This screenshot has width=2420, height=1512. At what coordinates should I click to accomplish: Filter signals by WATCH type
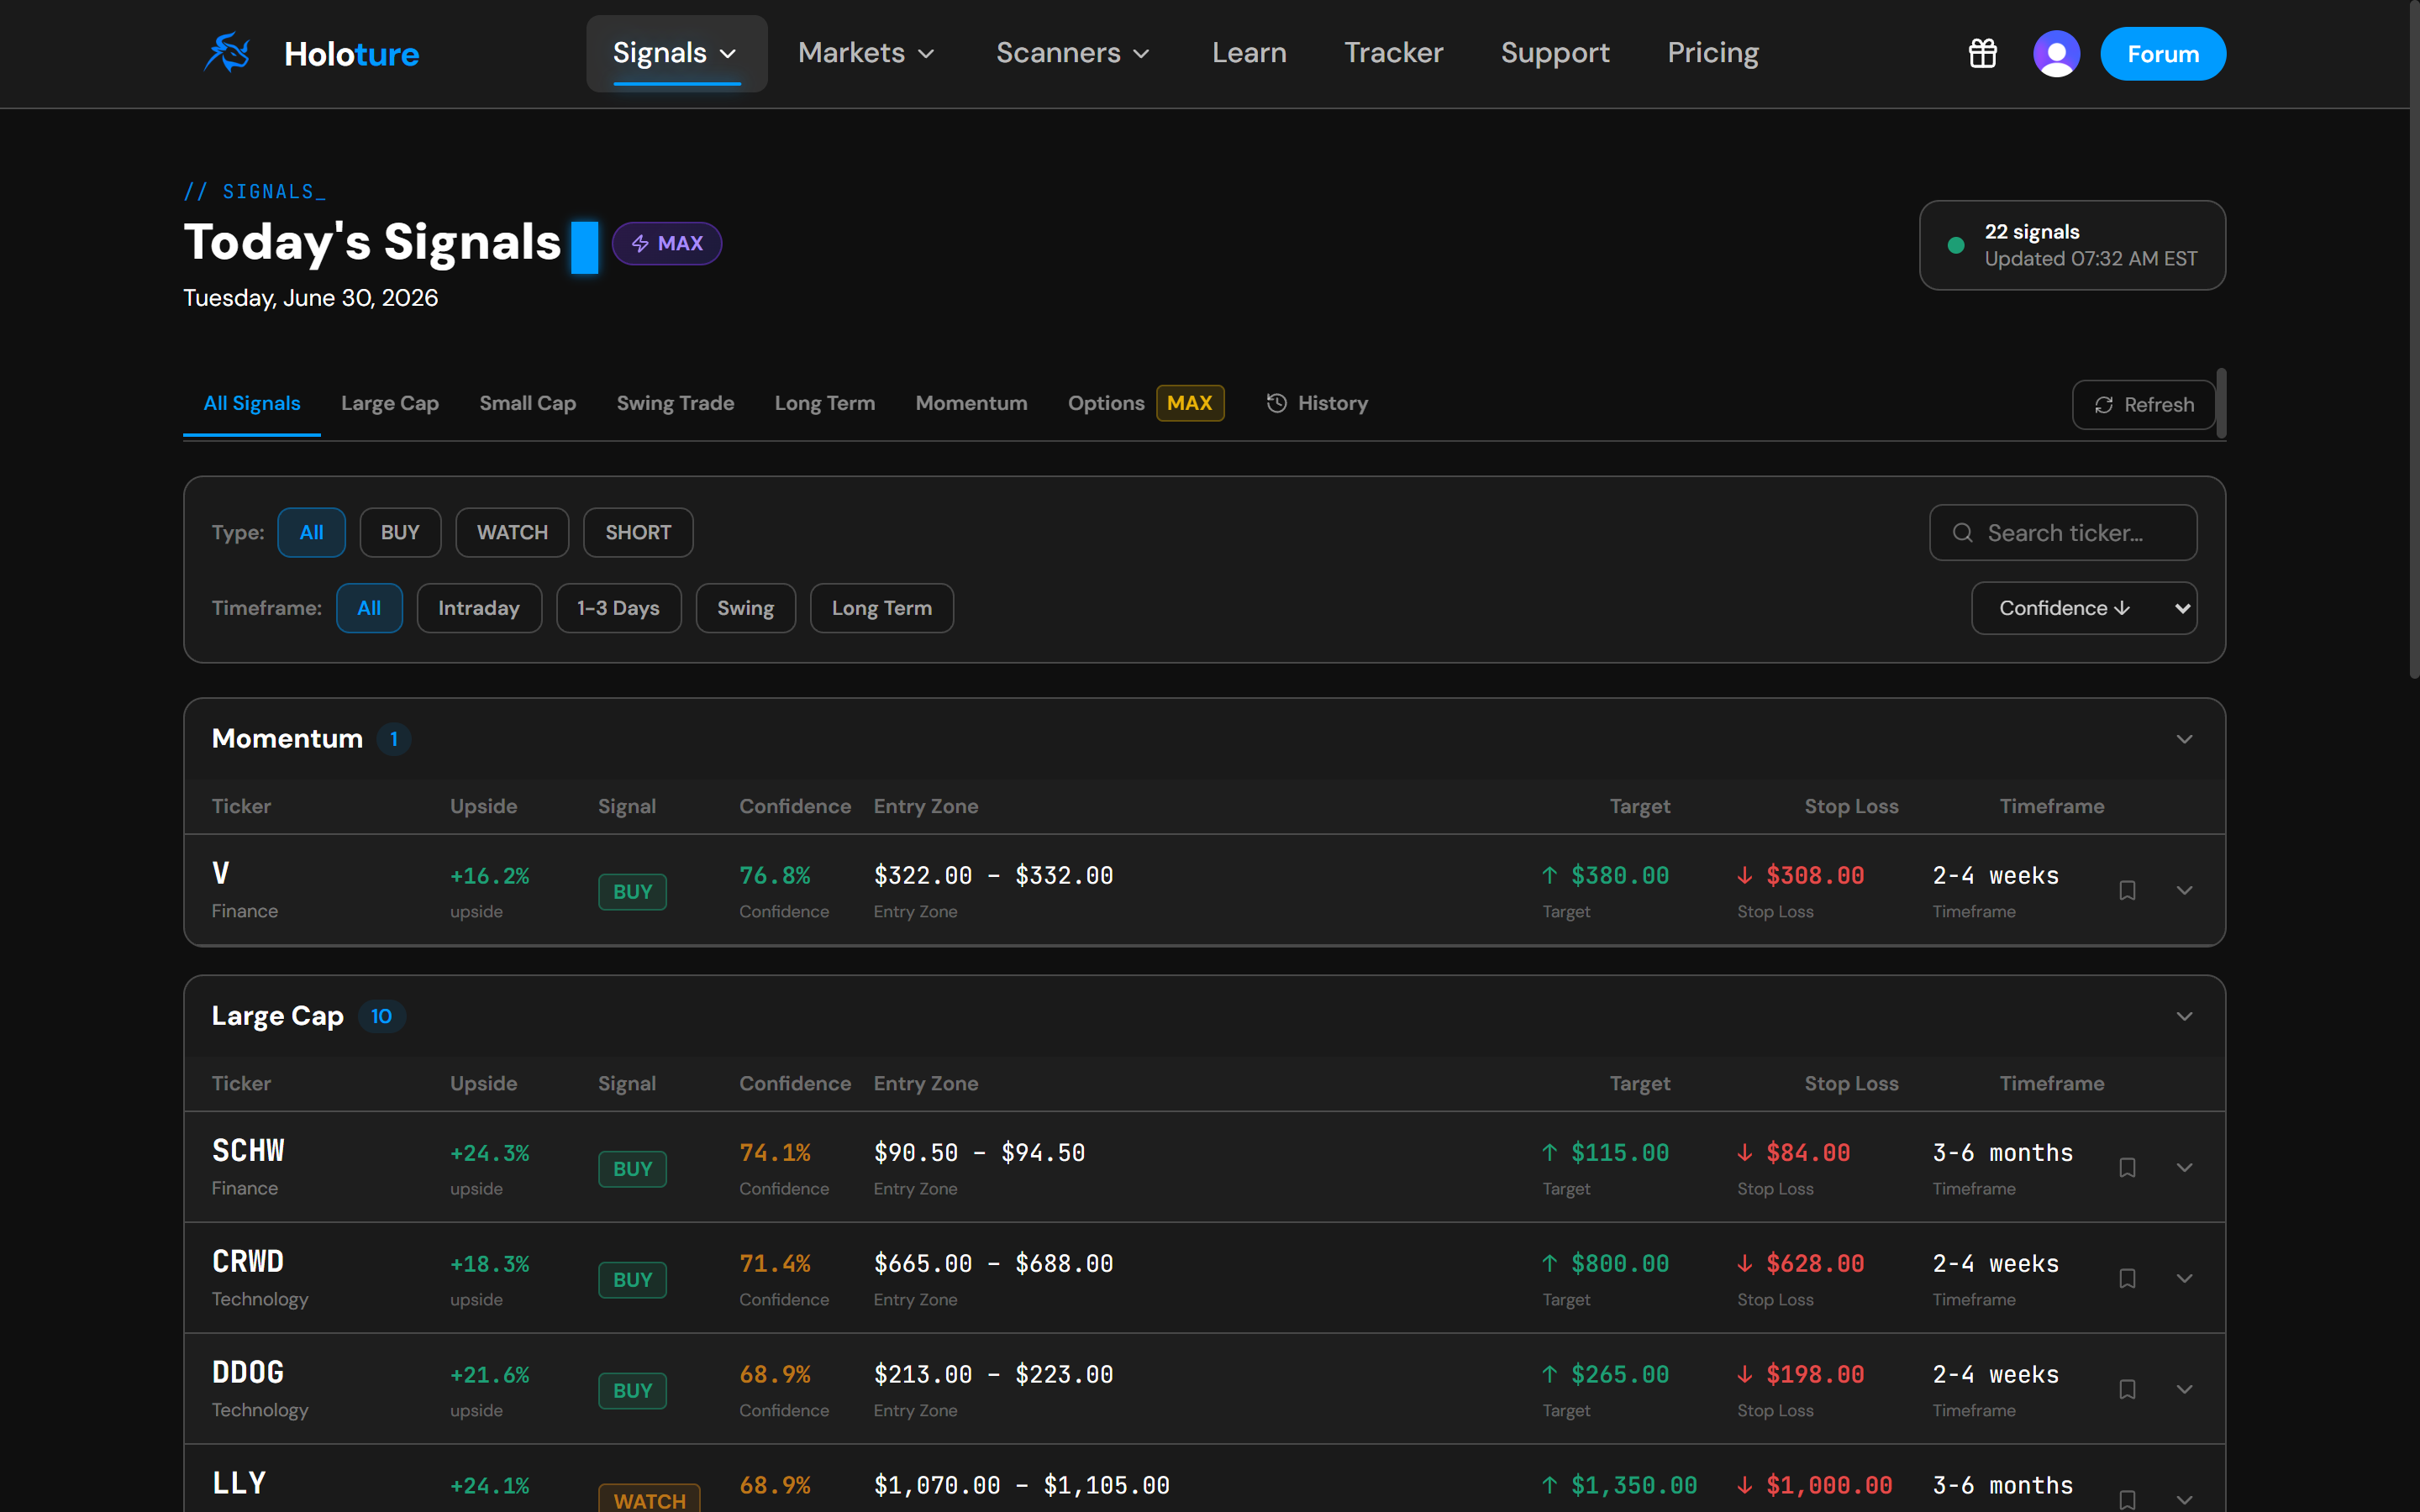(512, 532)
